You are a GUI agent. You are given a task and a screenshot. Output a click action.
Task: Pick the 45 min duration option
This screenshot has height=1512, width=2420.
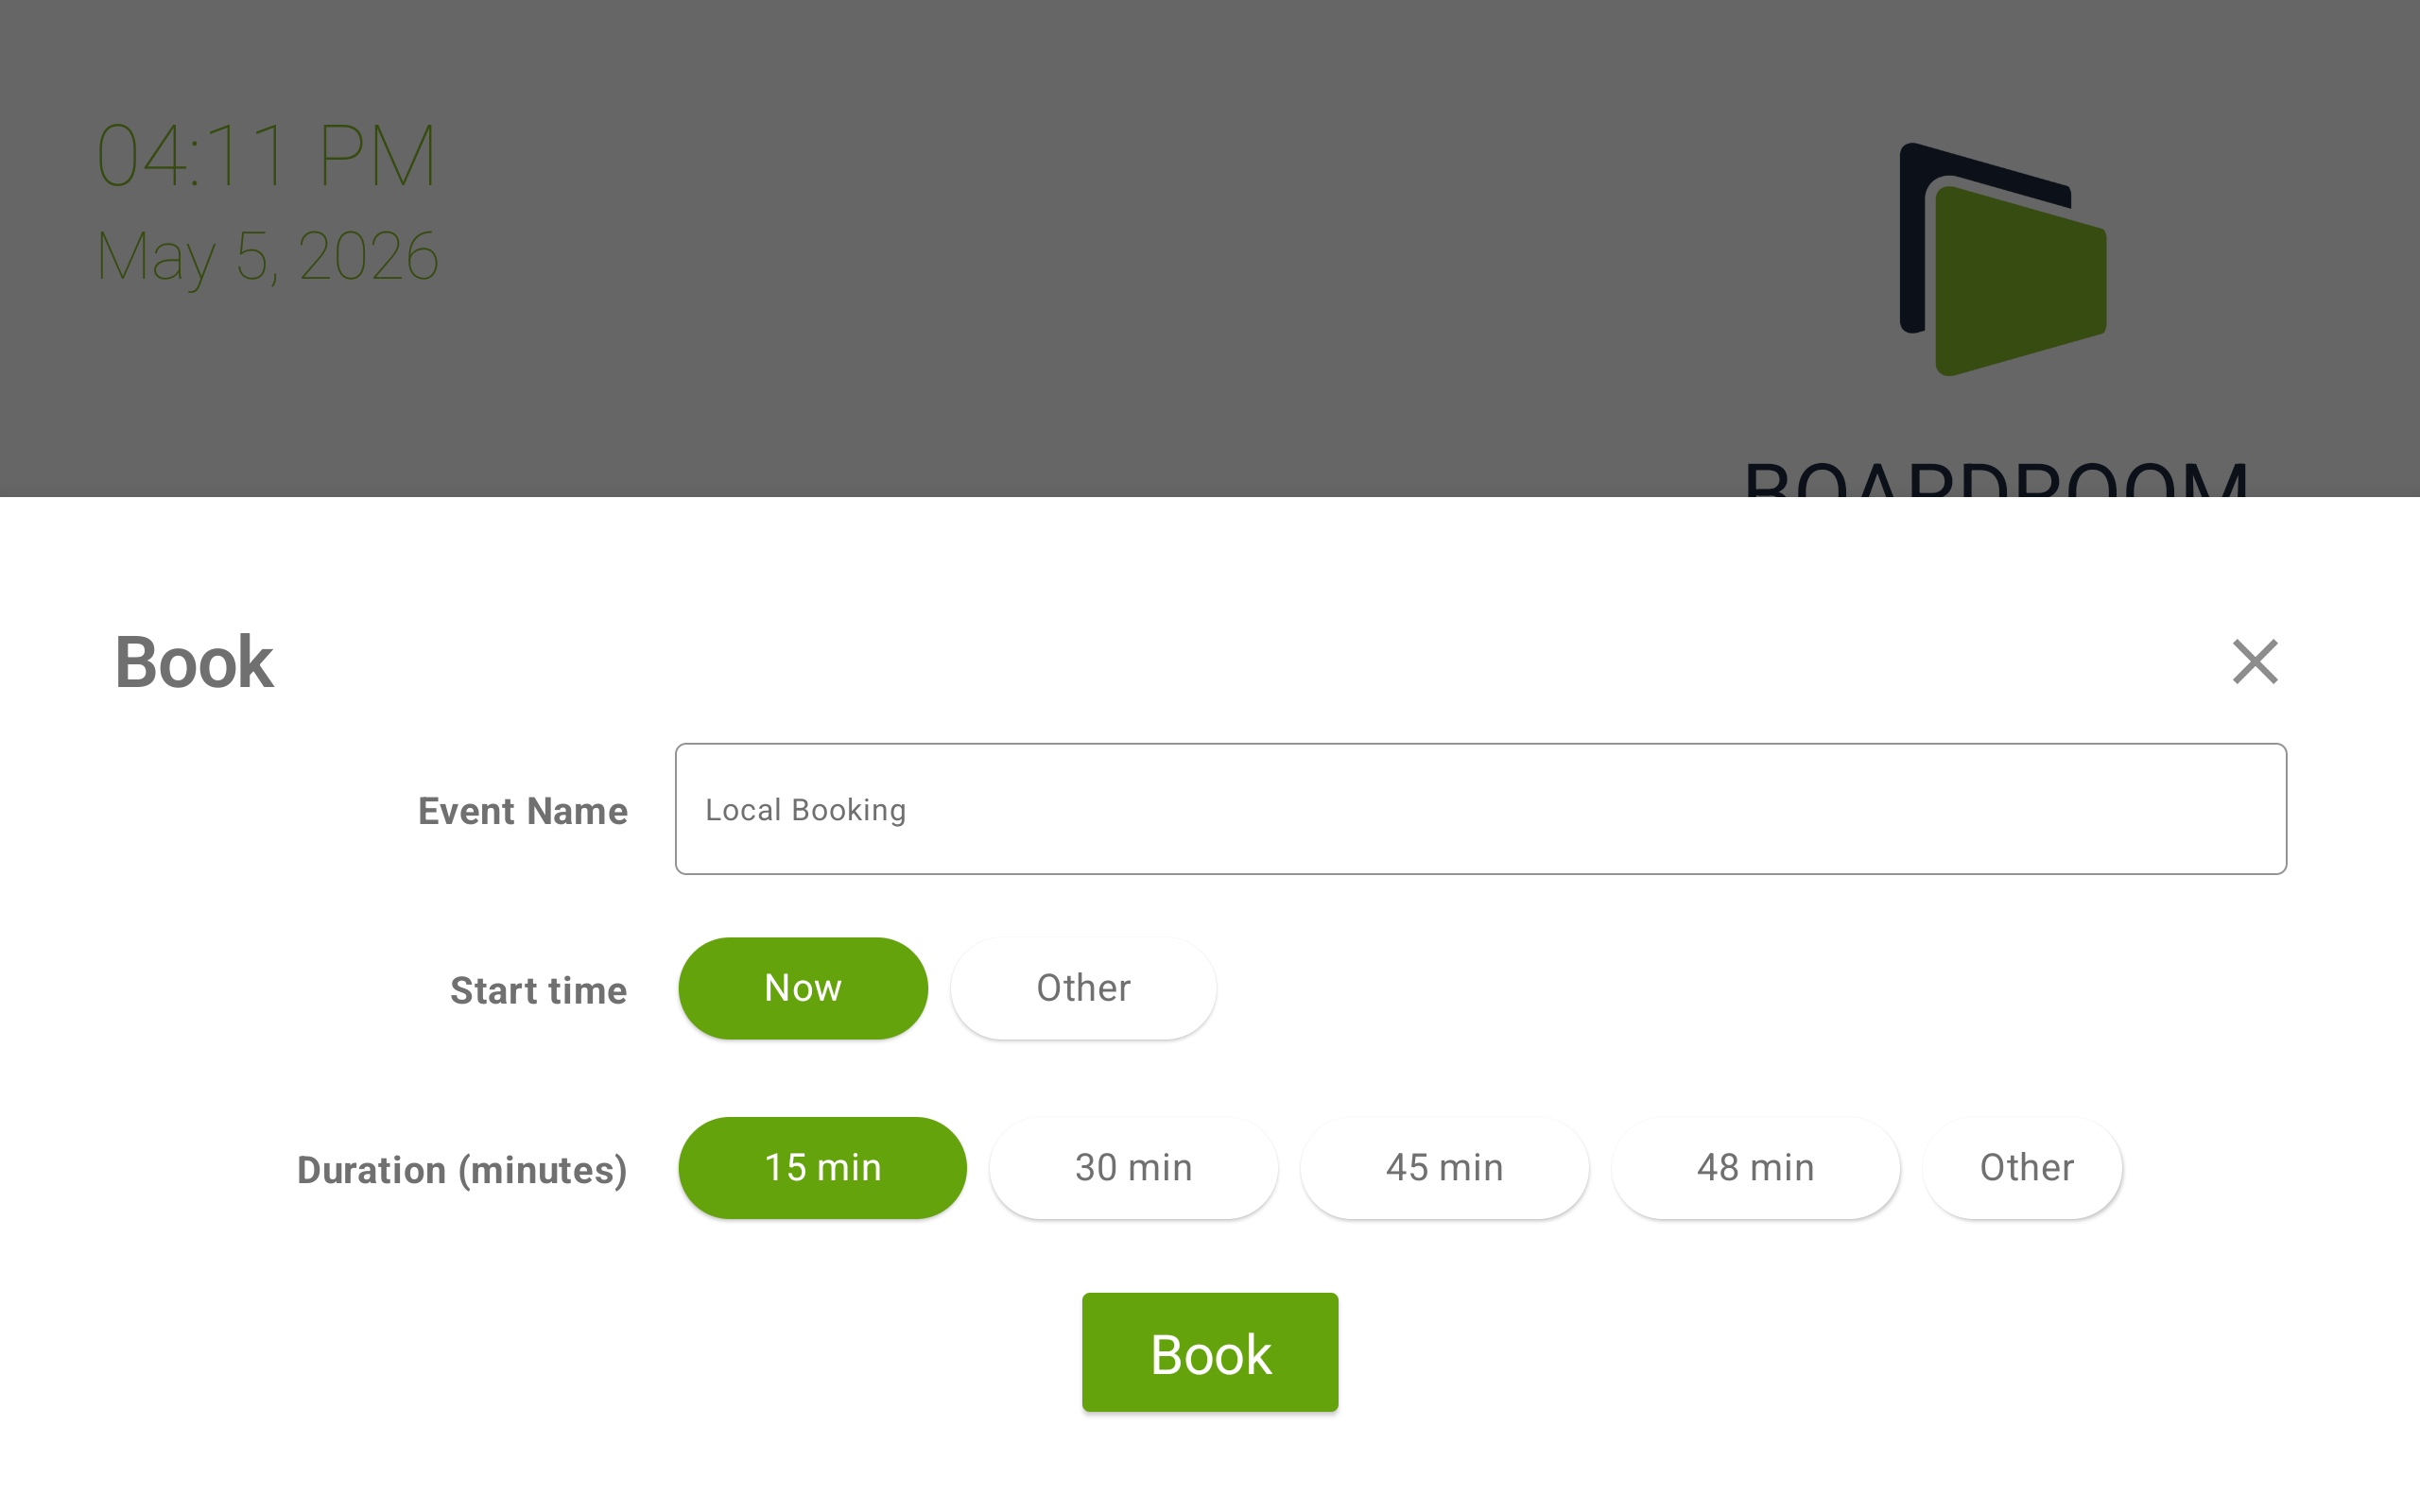click(1444, 1168)
